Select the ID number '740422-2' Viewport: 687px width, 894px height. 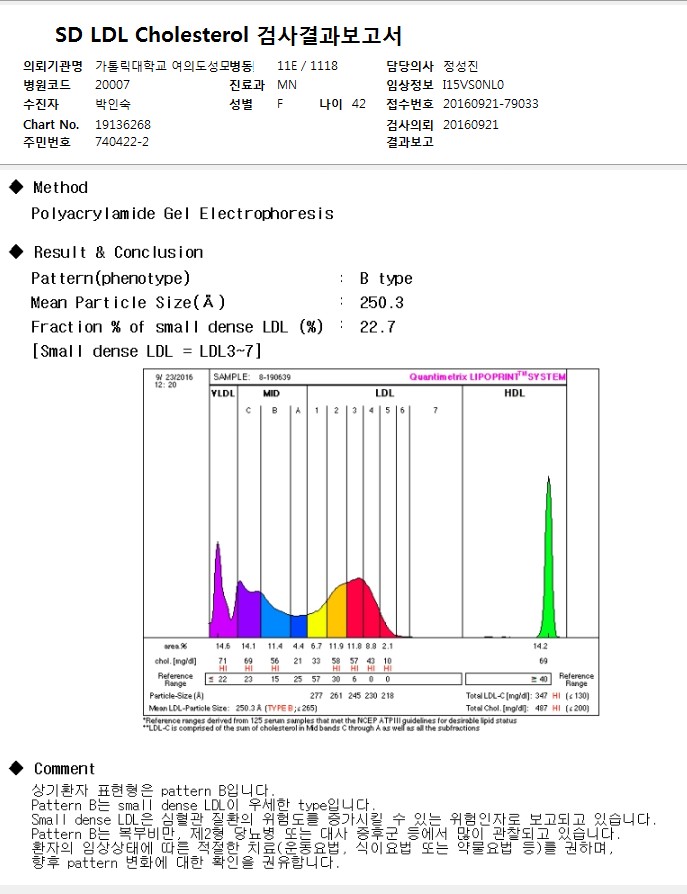(122, 142)
